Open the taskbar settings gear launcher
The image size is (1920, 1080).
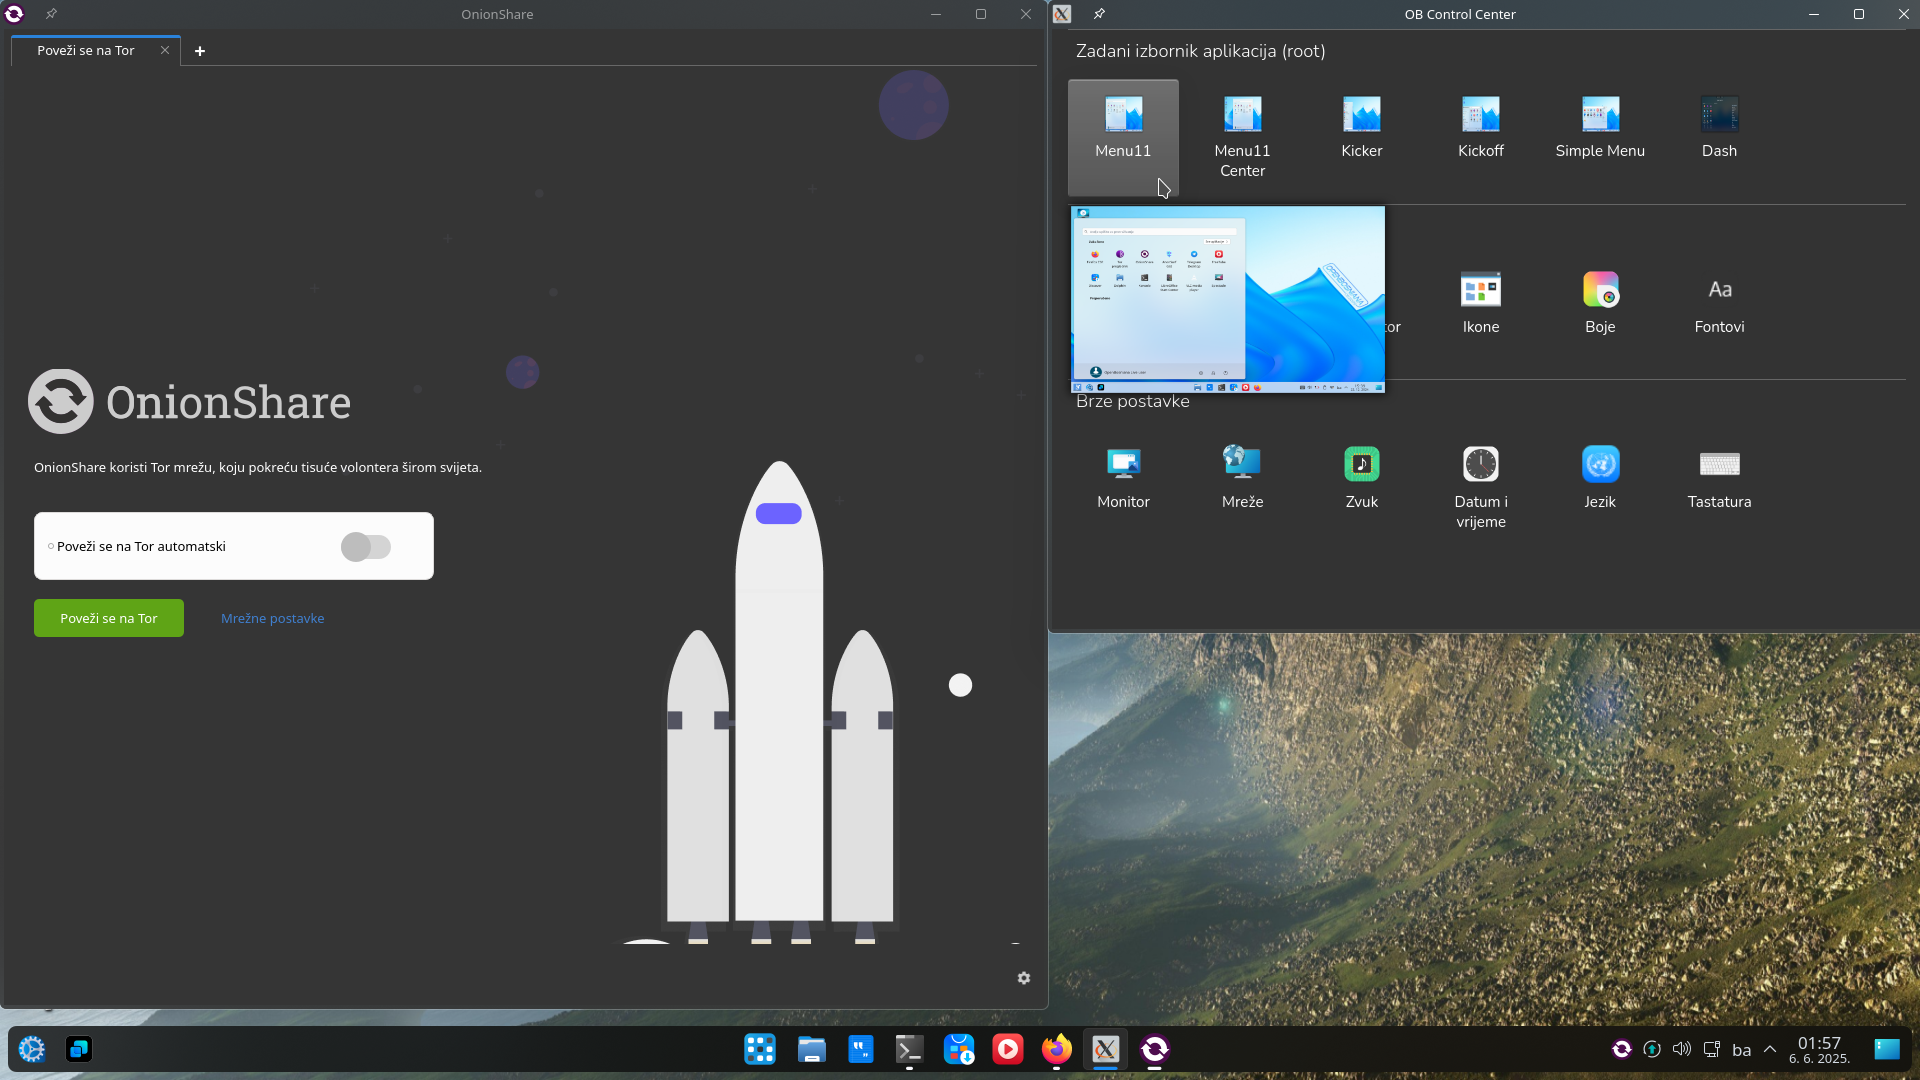tap(32, 1049)
